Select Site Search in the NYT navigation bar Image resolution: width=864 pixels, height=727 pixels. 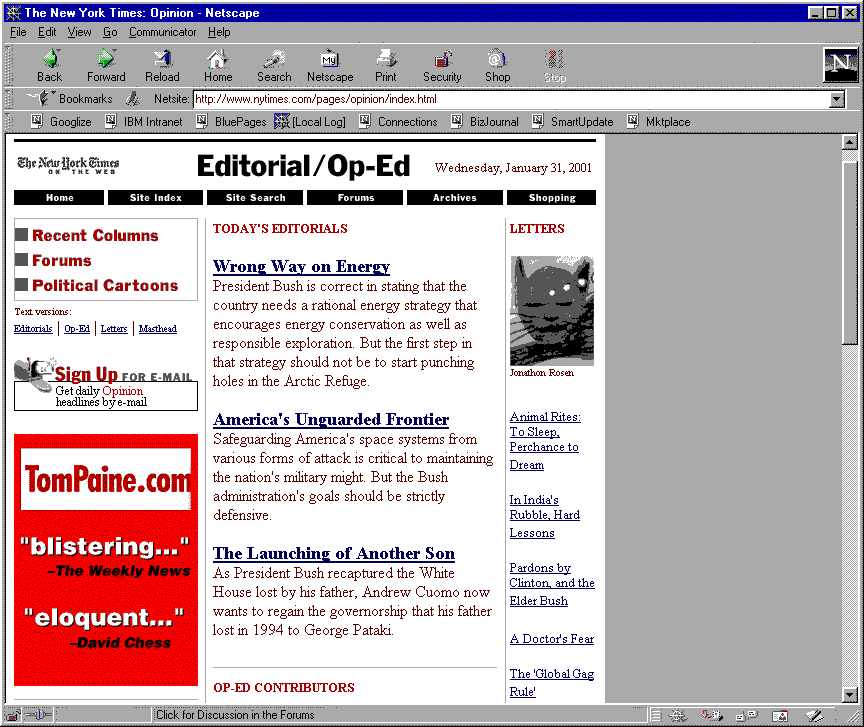(x=255, y=197)
